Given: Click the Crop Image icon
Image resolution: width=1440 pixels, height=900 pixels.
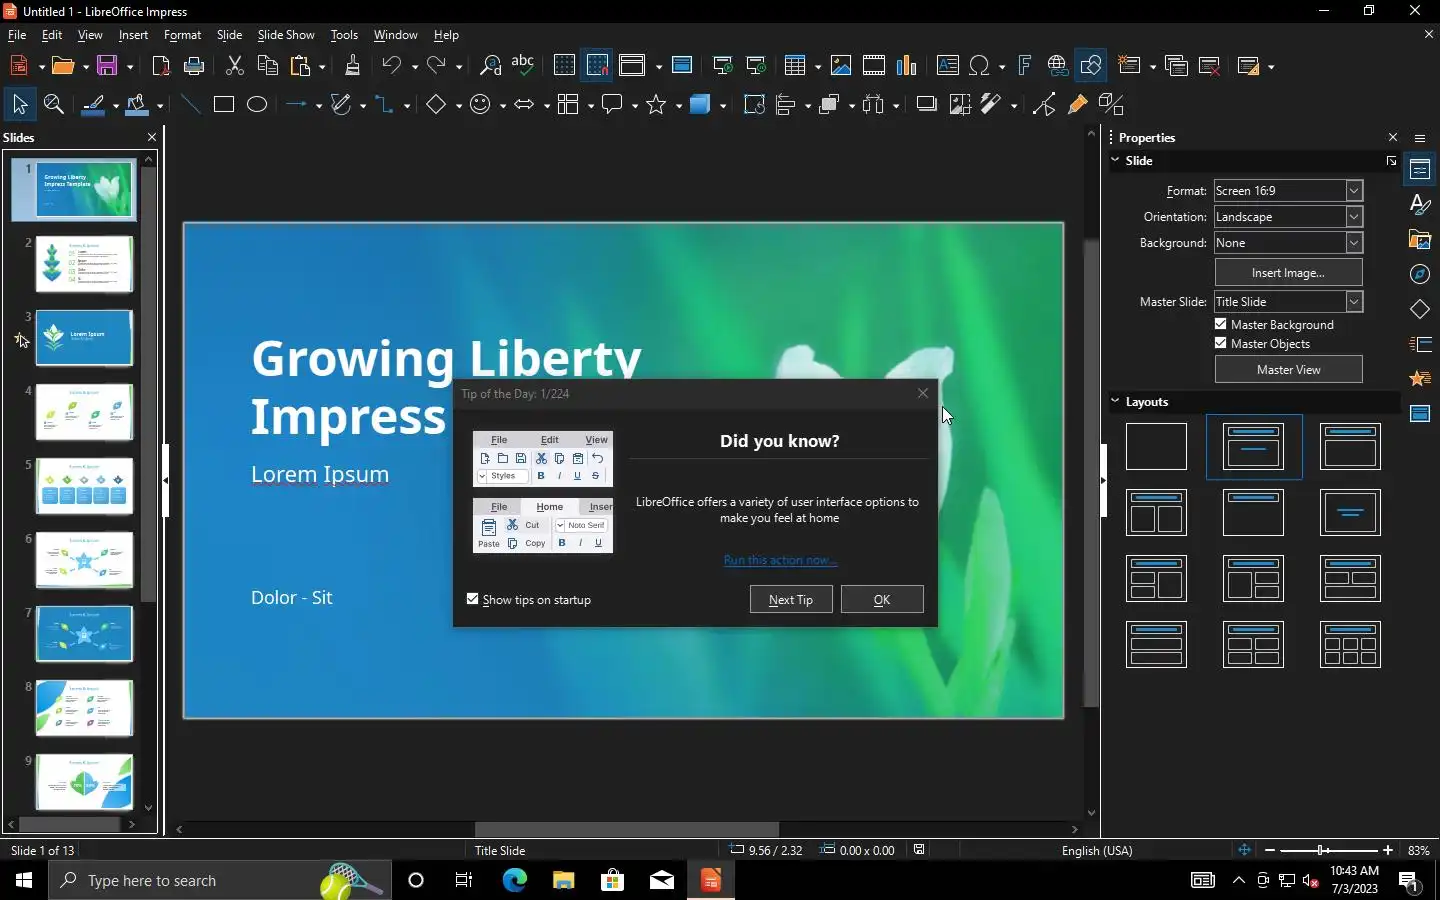Looking at the screenshot, I should pyautogui.click(x=960, y=104).
